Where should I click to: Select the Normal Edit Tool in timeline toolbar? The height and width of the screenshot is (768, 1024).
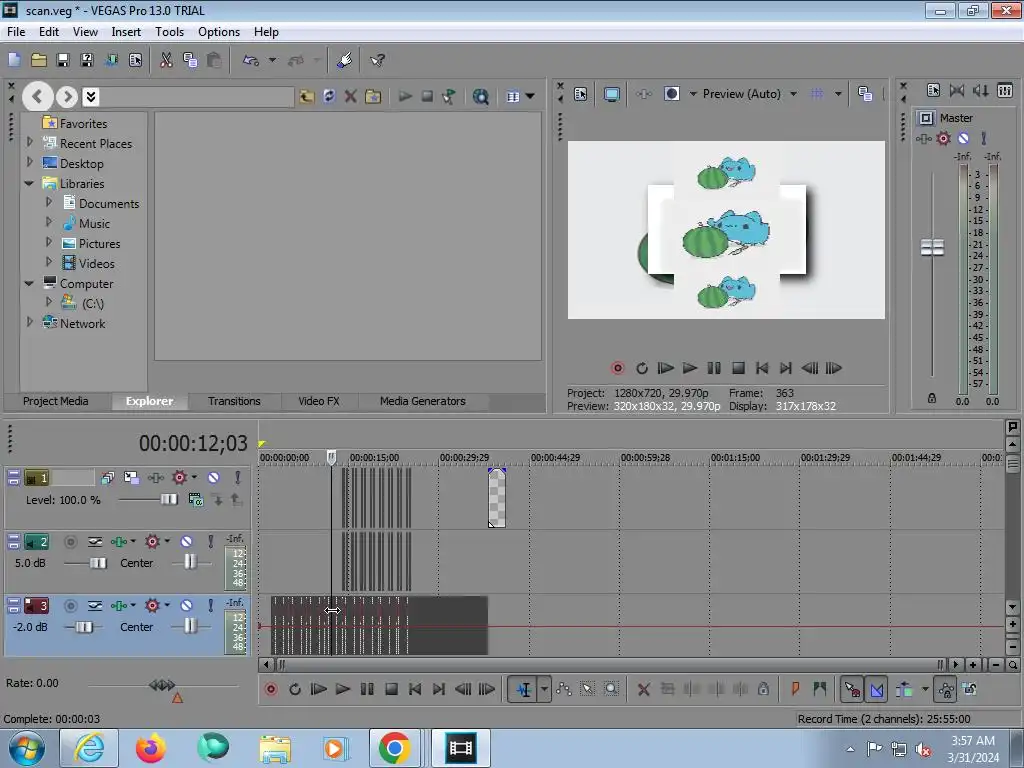tap(524, 689)
